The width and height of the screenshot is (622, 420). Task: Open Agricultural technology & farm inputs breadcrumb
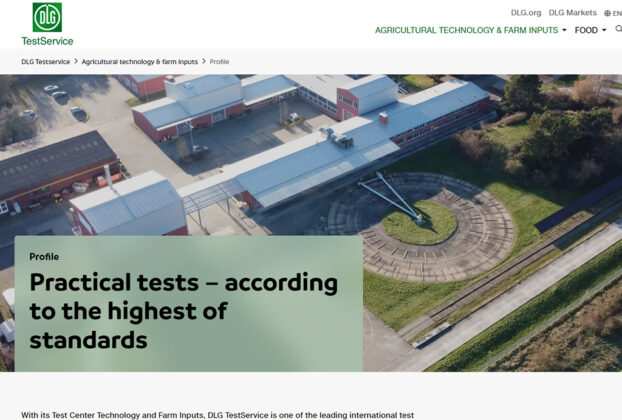[140, 62]
